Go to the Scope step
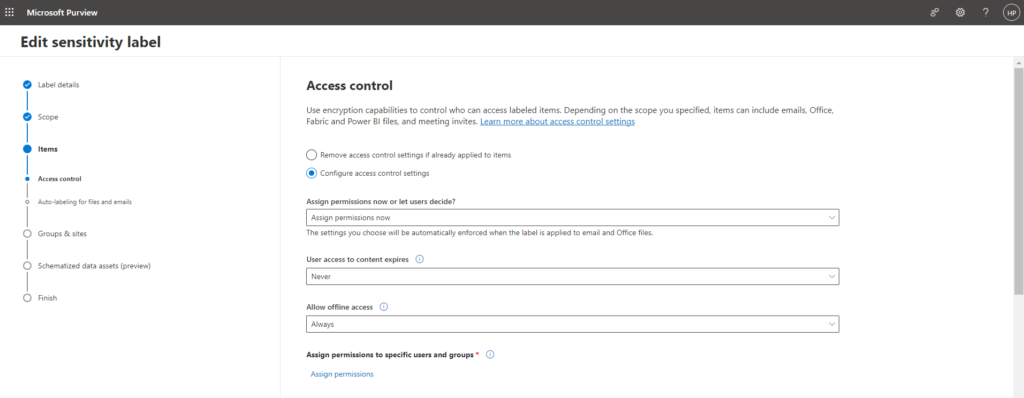Viewport: 1024px width, 398px height. coord(48,117)
